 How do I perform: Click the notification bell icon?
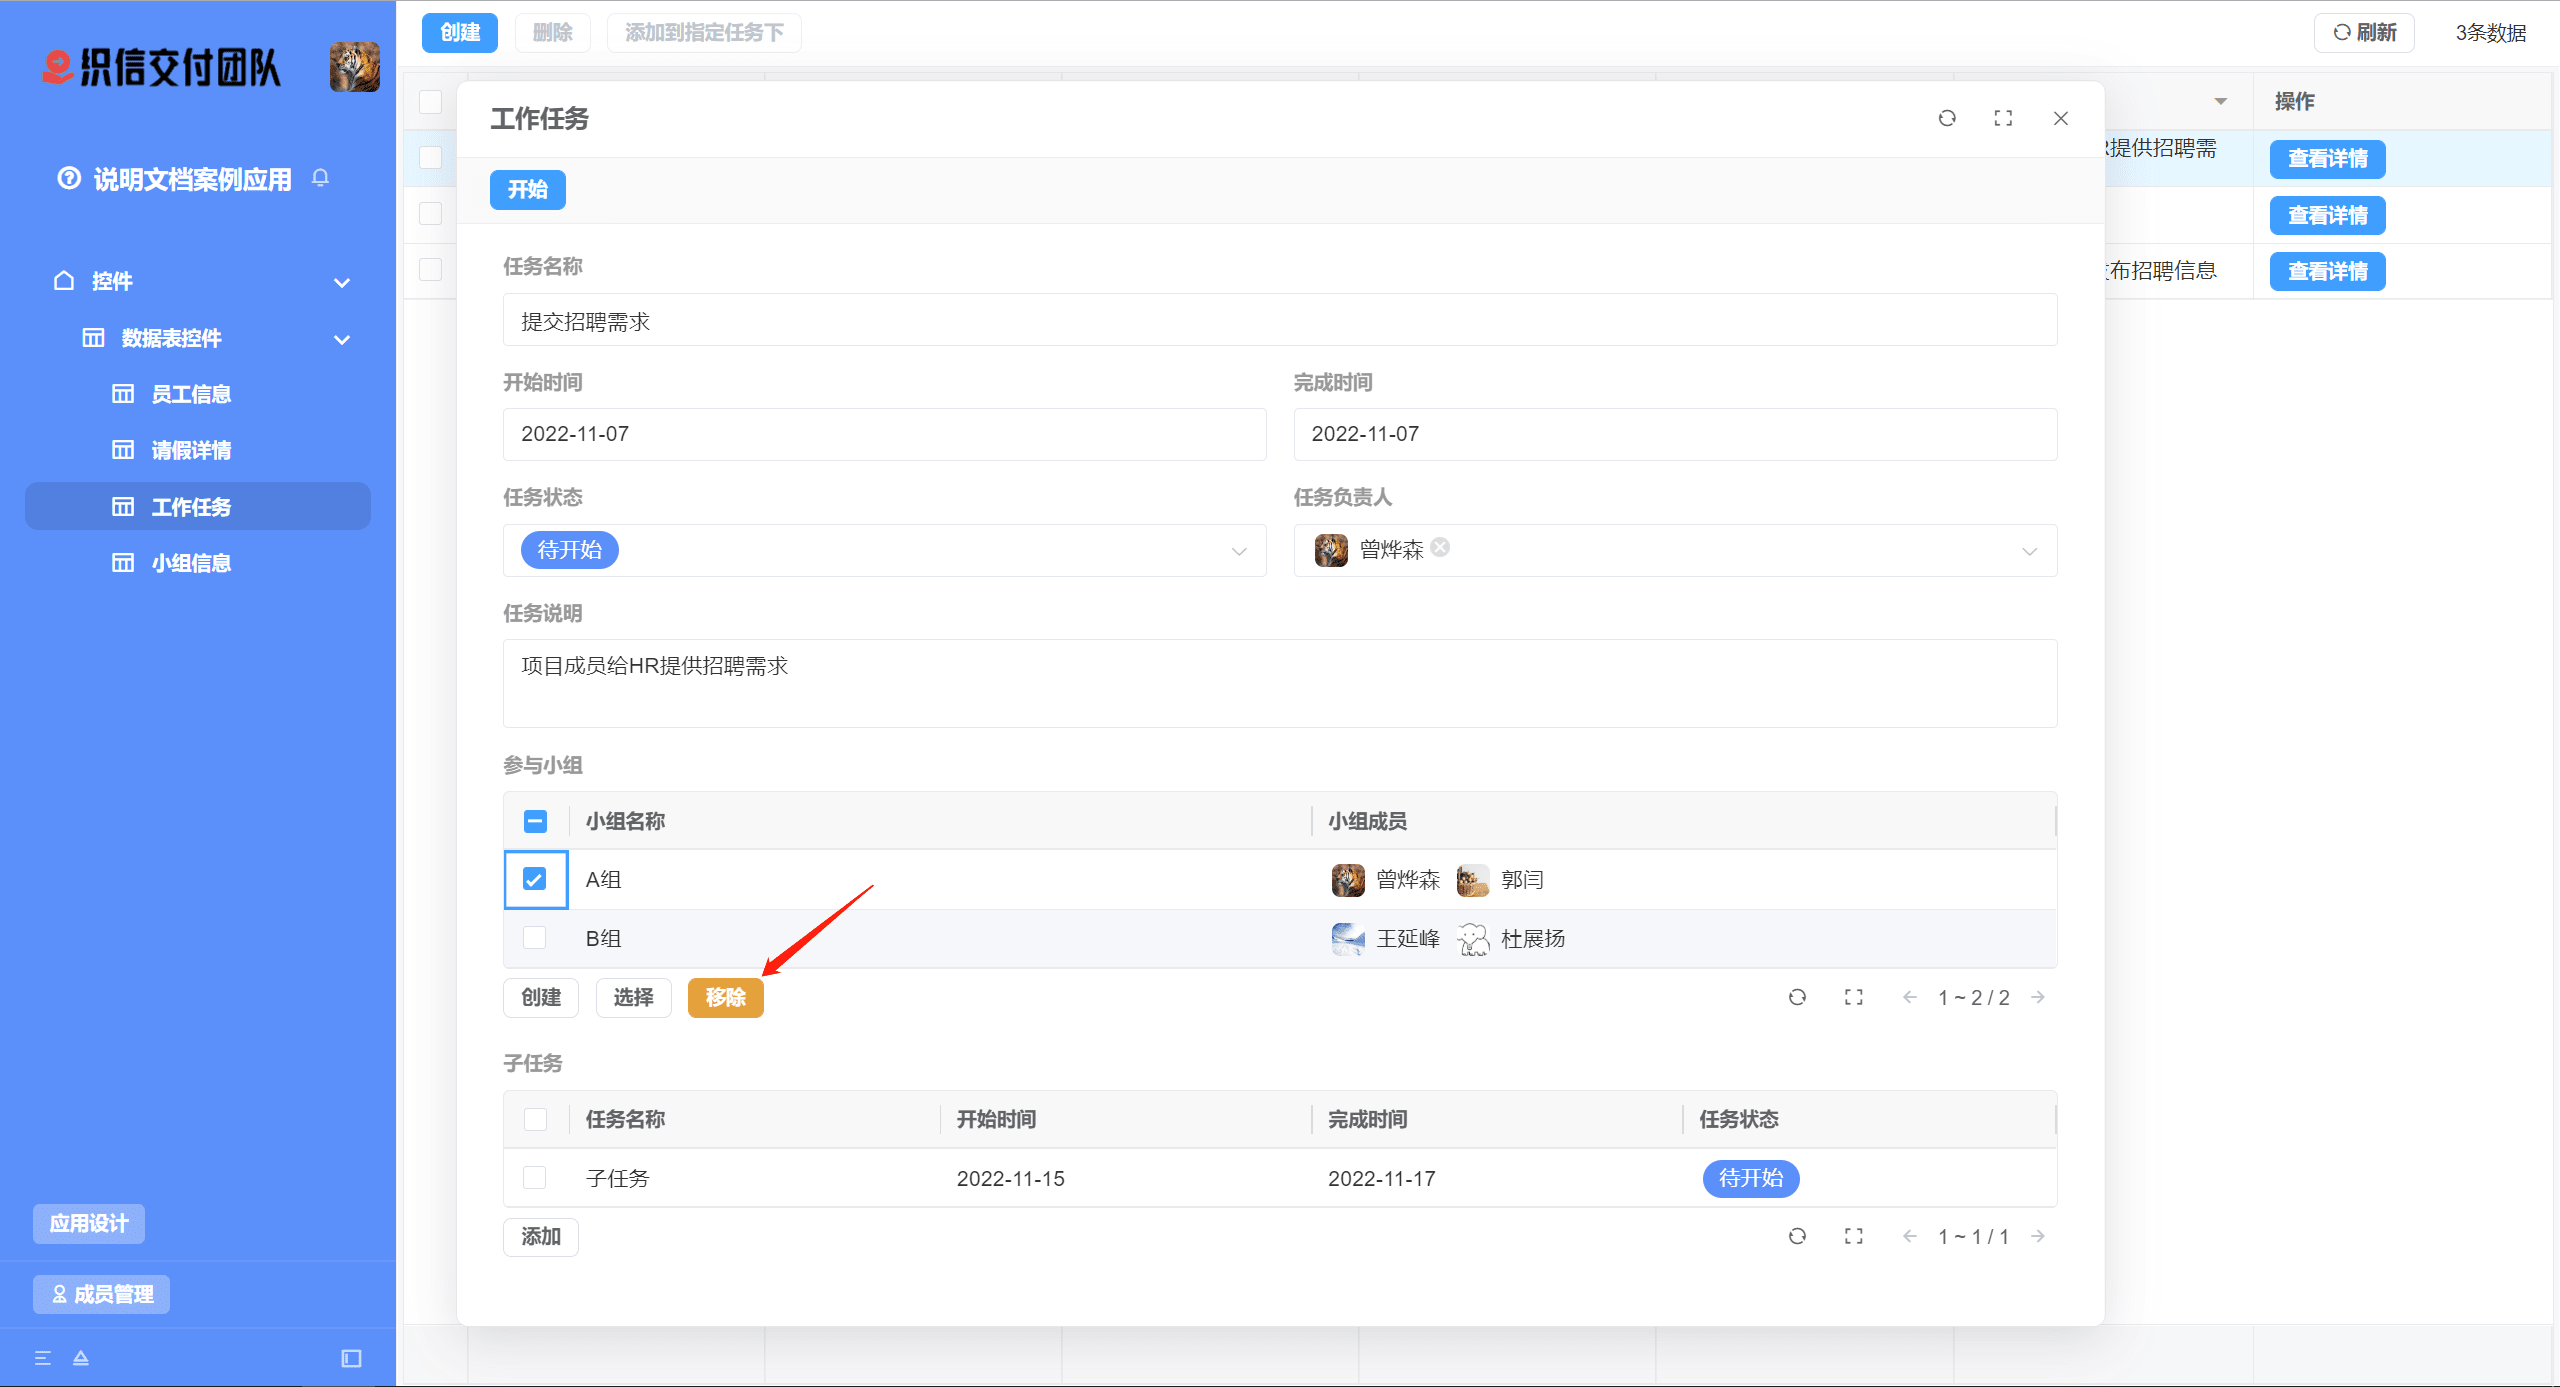click(320, 178)
